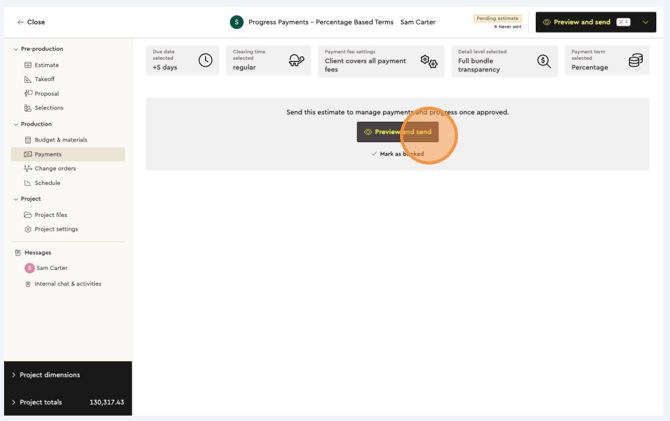Screen dimensions: 670x421
Task: Click the green S project avatar in header
Action: click(x=237, y=22)
